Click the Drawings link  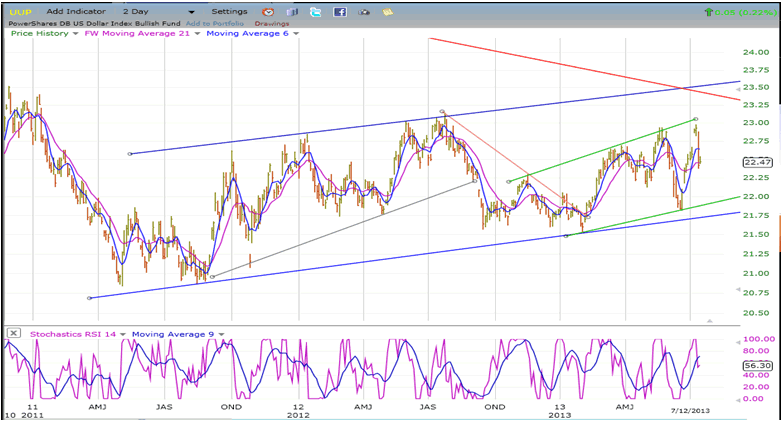coord(270,22)
